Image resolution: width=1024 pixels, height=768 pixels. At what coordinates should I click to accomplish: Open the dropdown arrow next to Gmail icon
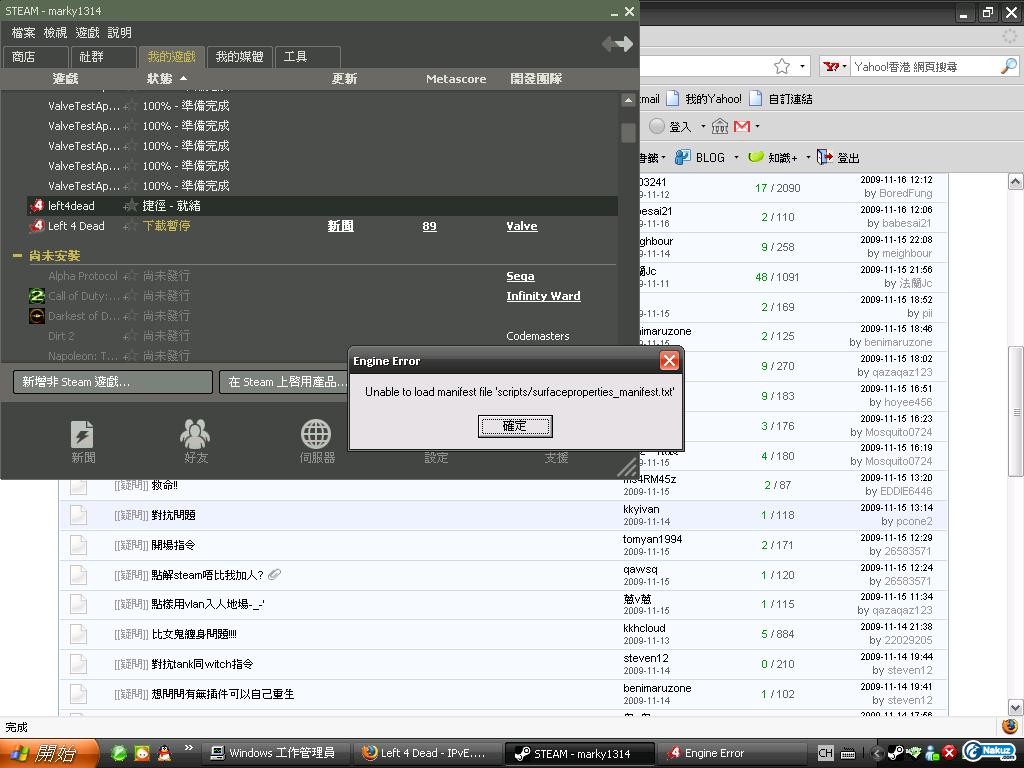758,126
